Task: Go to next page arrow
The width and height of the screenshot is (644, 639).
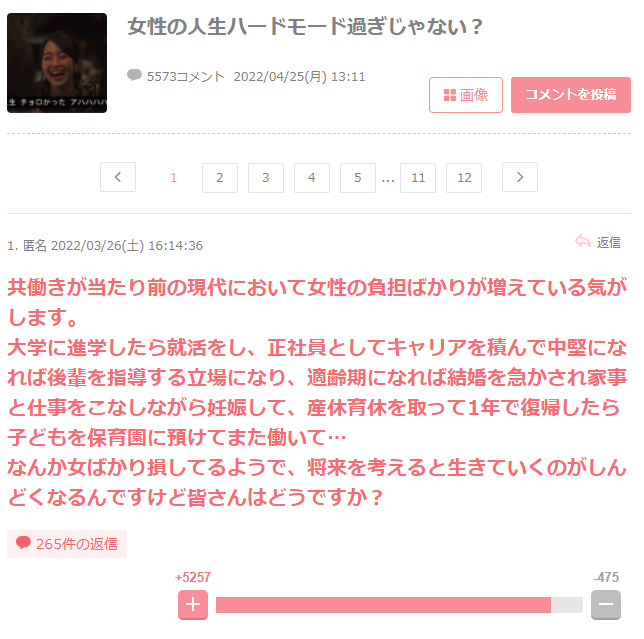Action: click(520, 177)
